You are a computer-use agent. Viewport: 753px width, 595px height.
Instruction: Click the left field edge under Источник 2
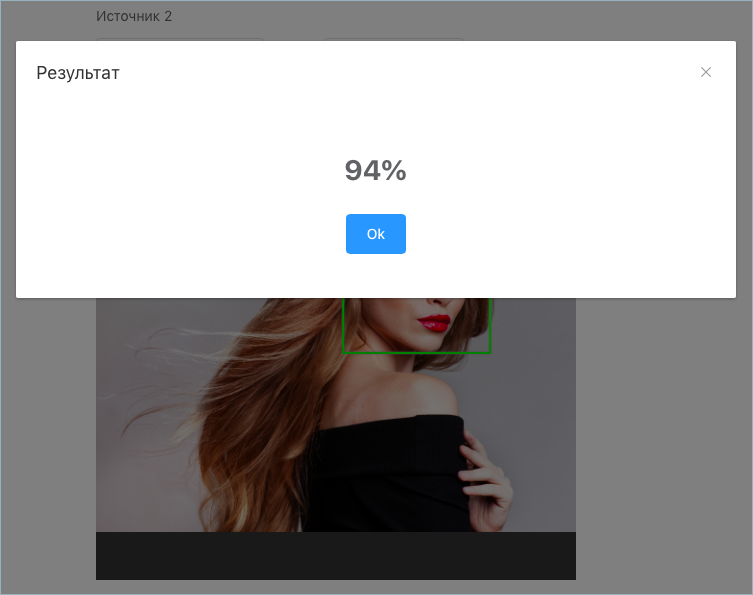tap(180, 39)
